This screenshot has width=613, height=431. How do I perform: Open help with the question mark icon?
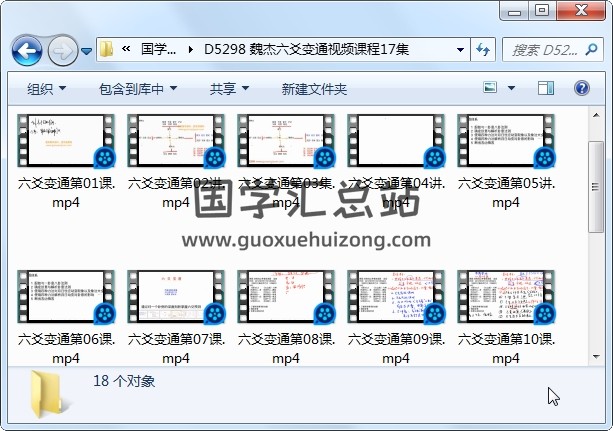581,88
